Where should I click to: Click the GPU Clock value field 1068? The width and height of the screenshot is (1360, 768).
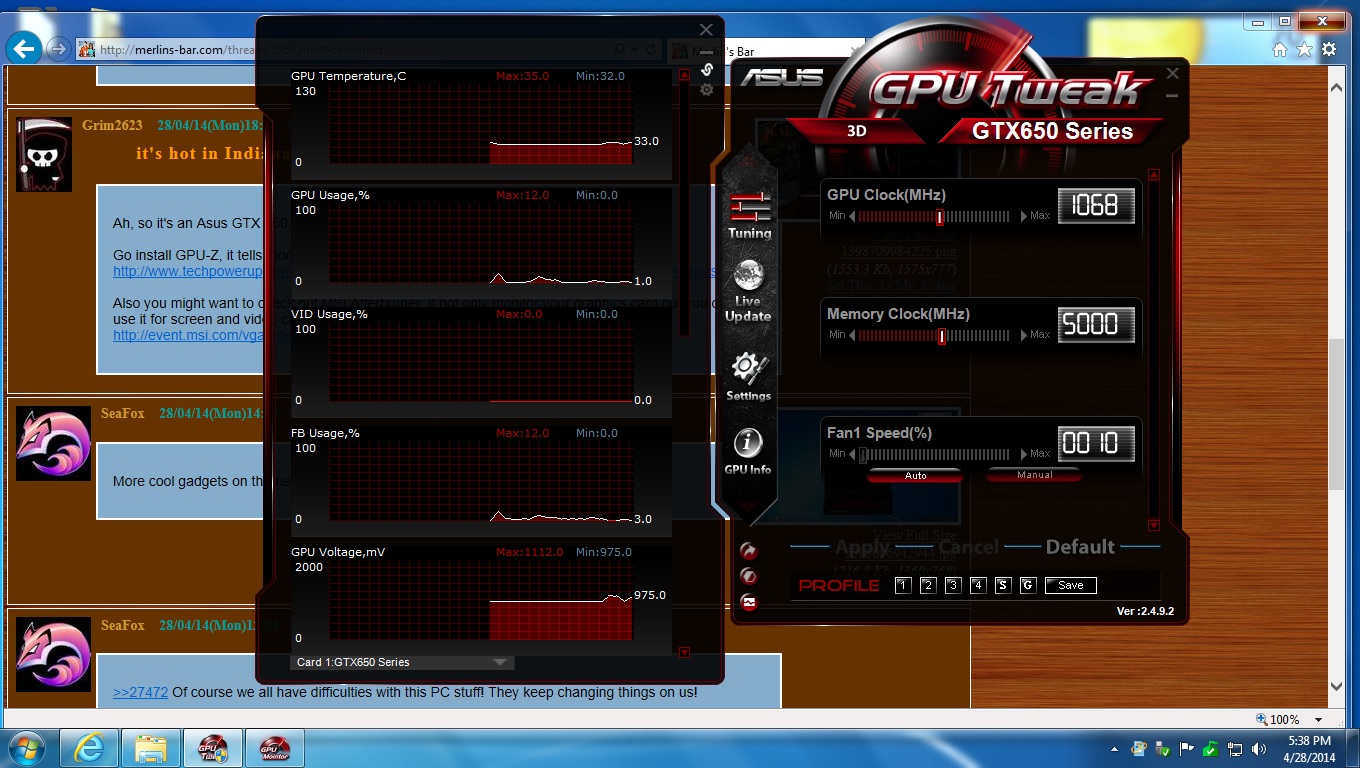click(x=1095, y=206)
